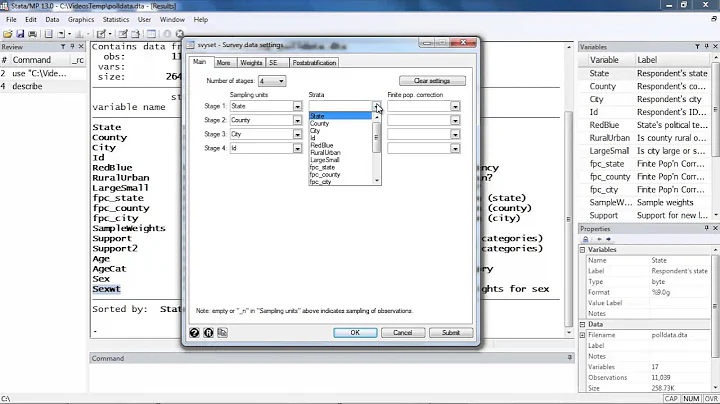Image resolution: width=720 pixels, height=404 pixels.
Task: Click the pin icon in Properties panel
Action: (x=706, y=228)
